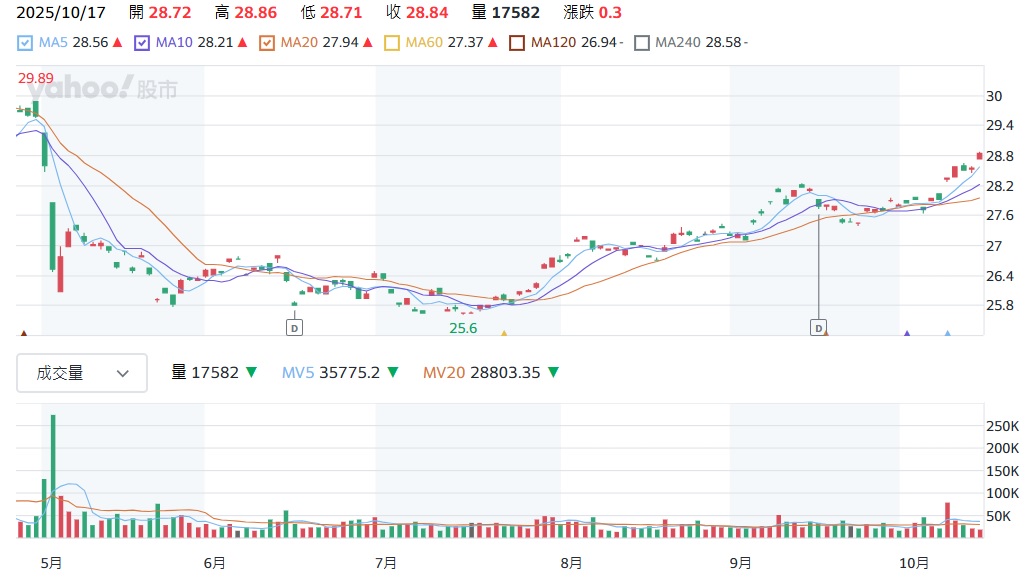Screen dimensions: 1028x579
Task: Click the D dividend marker in June
Action: (294, 327)
